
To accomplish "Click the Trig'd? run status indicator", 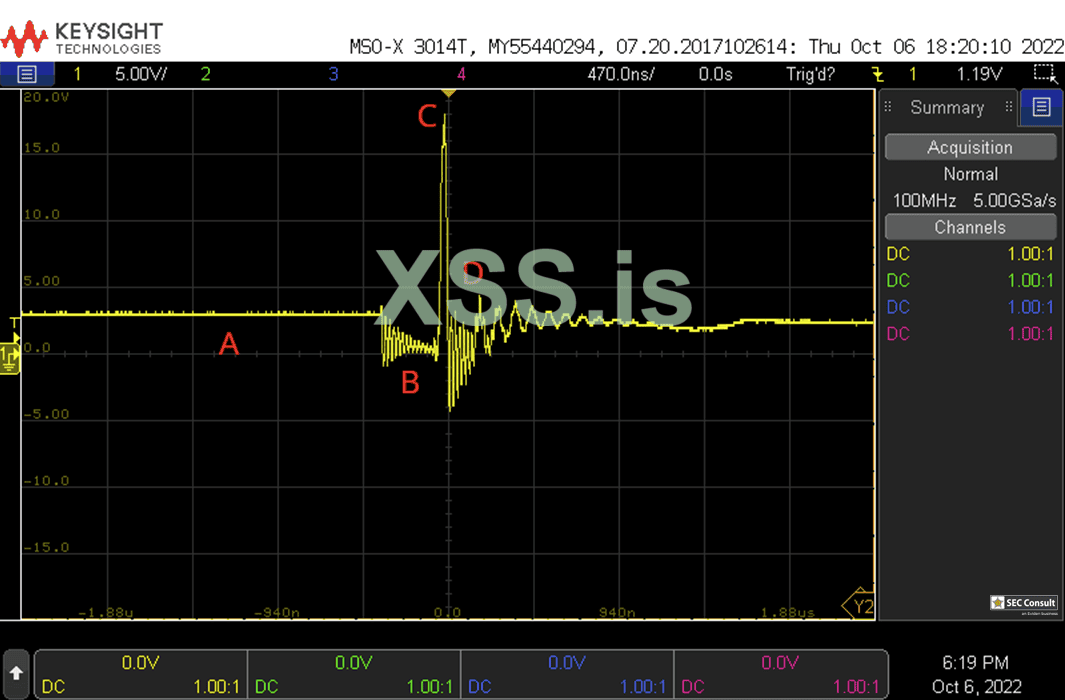I will [x=810, y=74].
